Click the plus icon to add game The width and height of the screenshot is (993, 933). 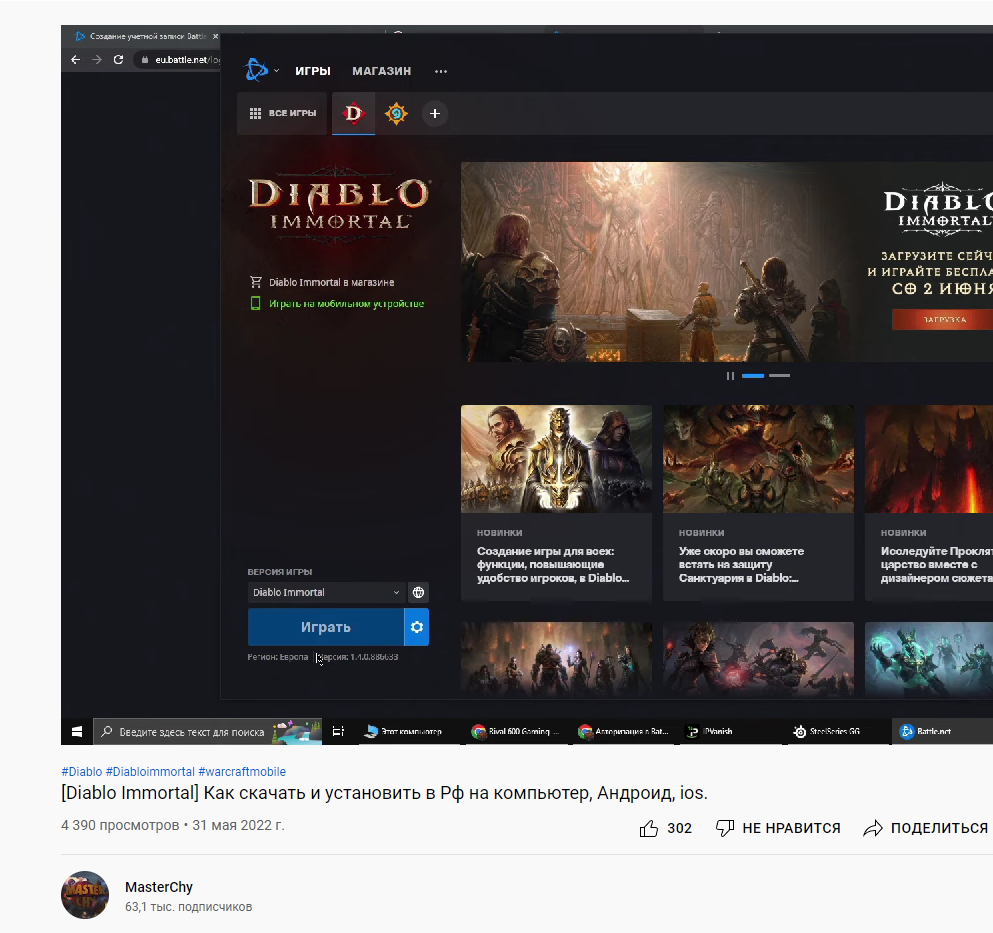(434, 114)
